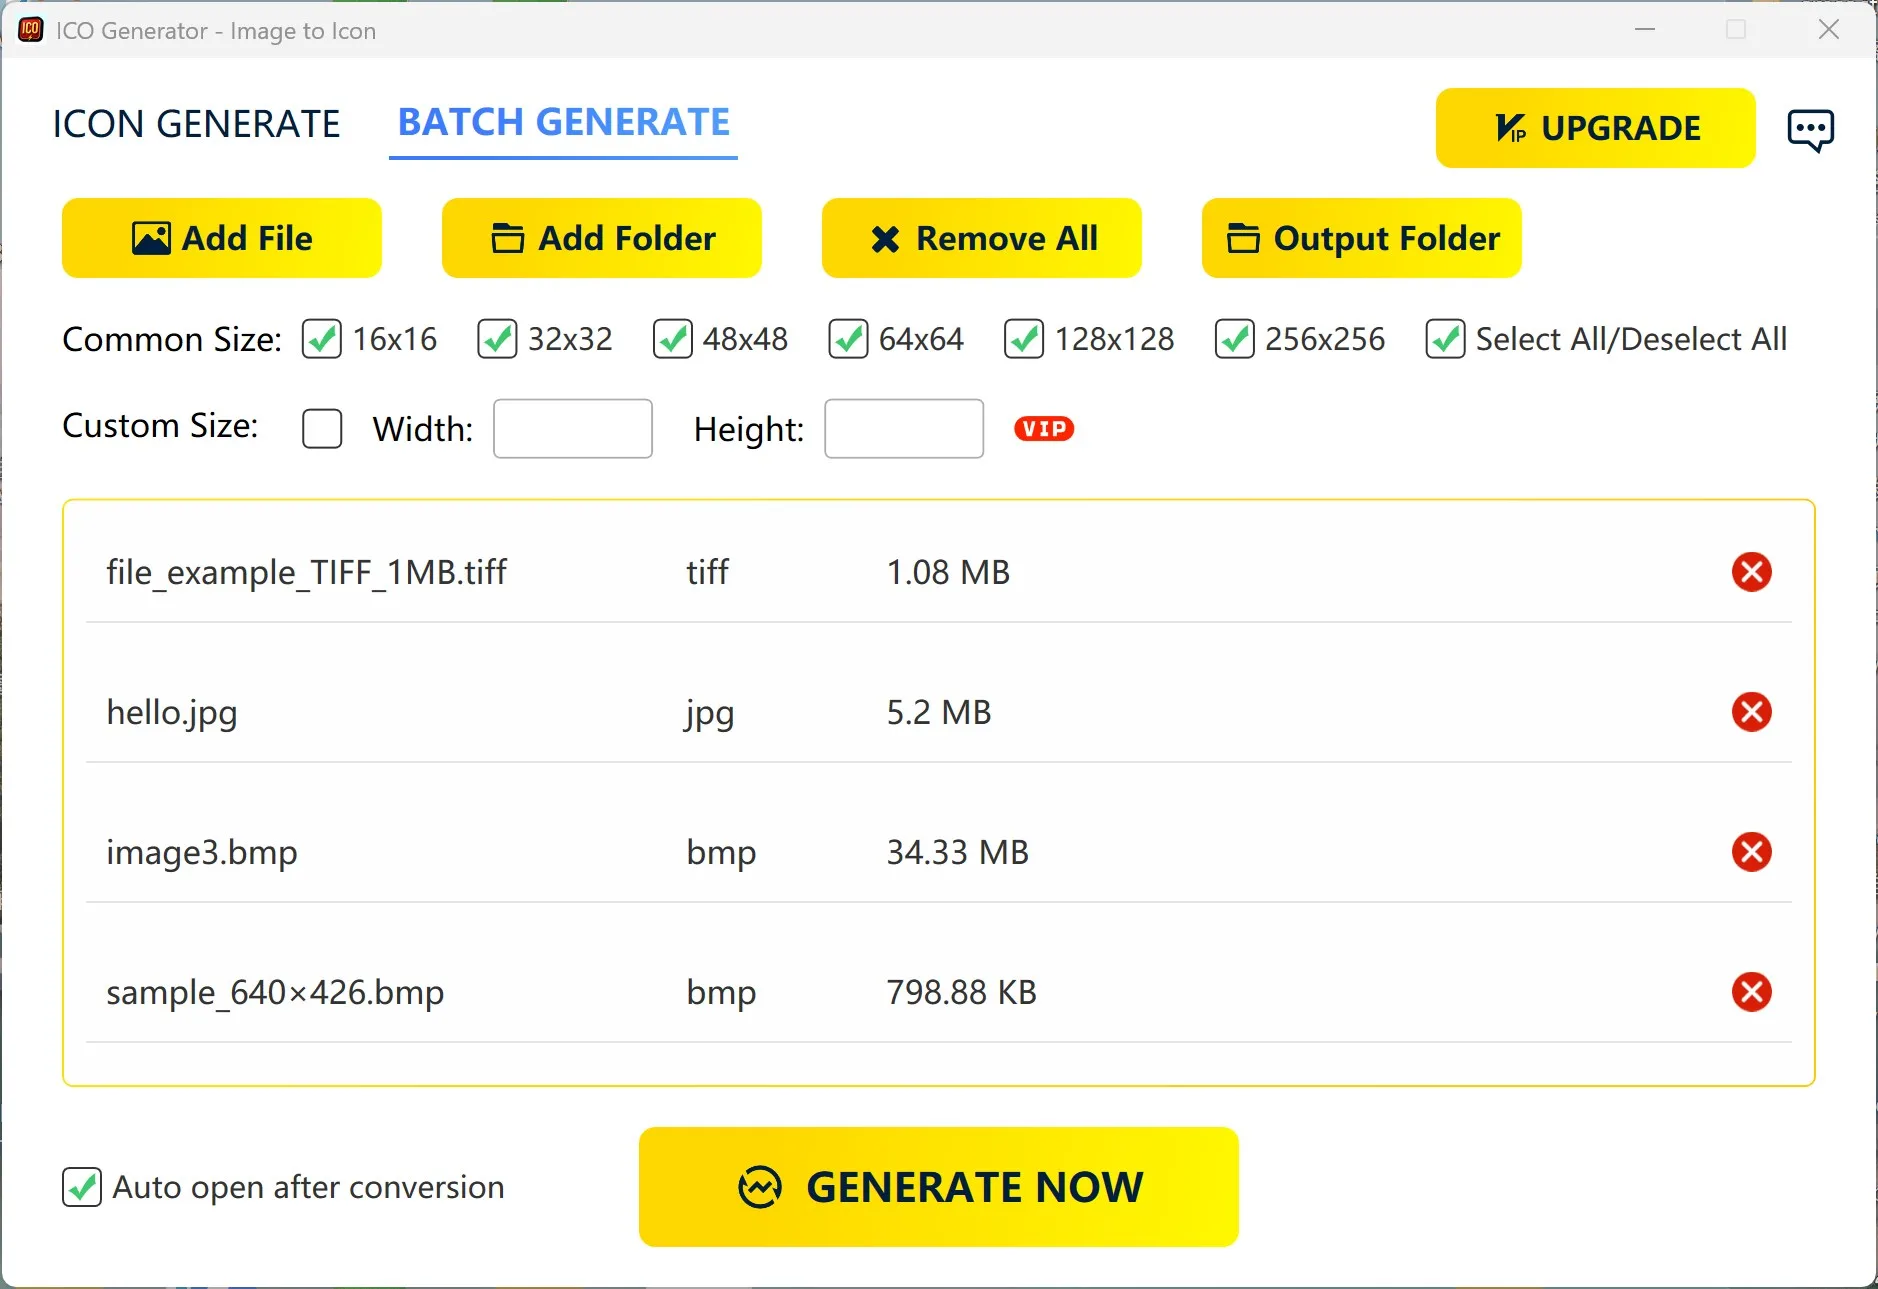Focus the custom Width input field
Viewport: 1878px width, 1289px height.
point(573,428)
